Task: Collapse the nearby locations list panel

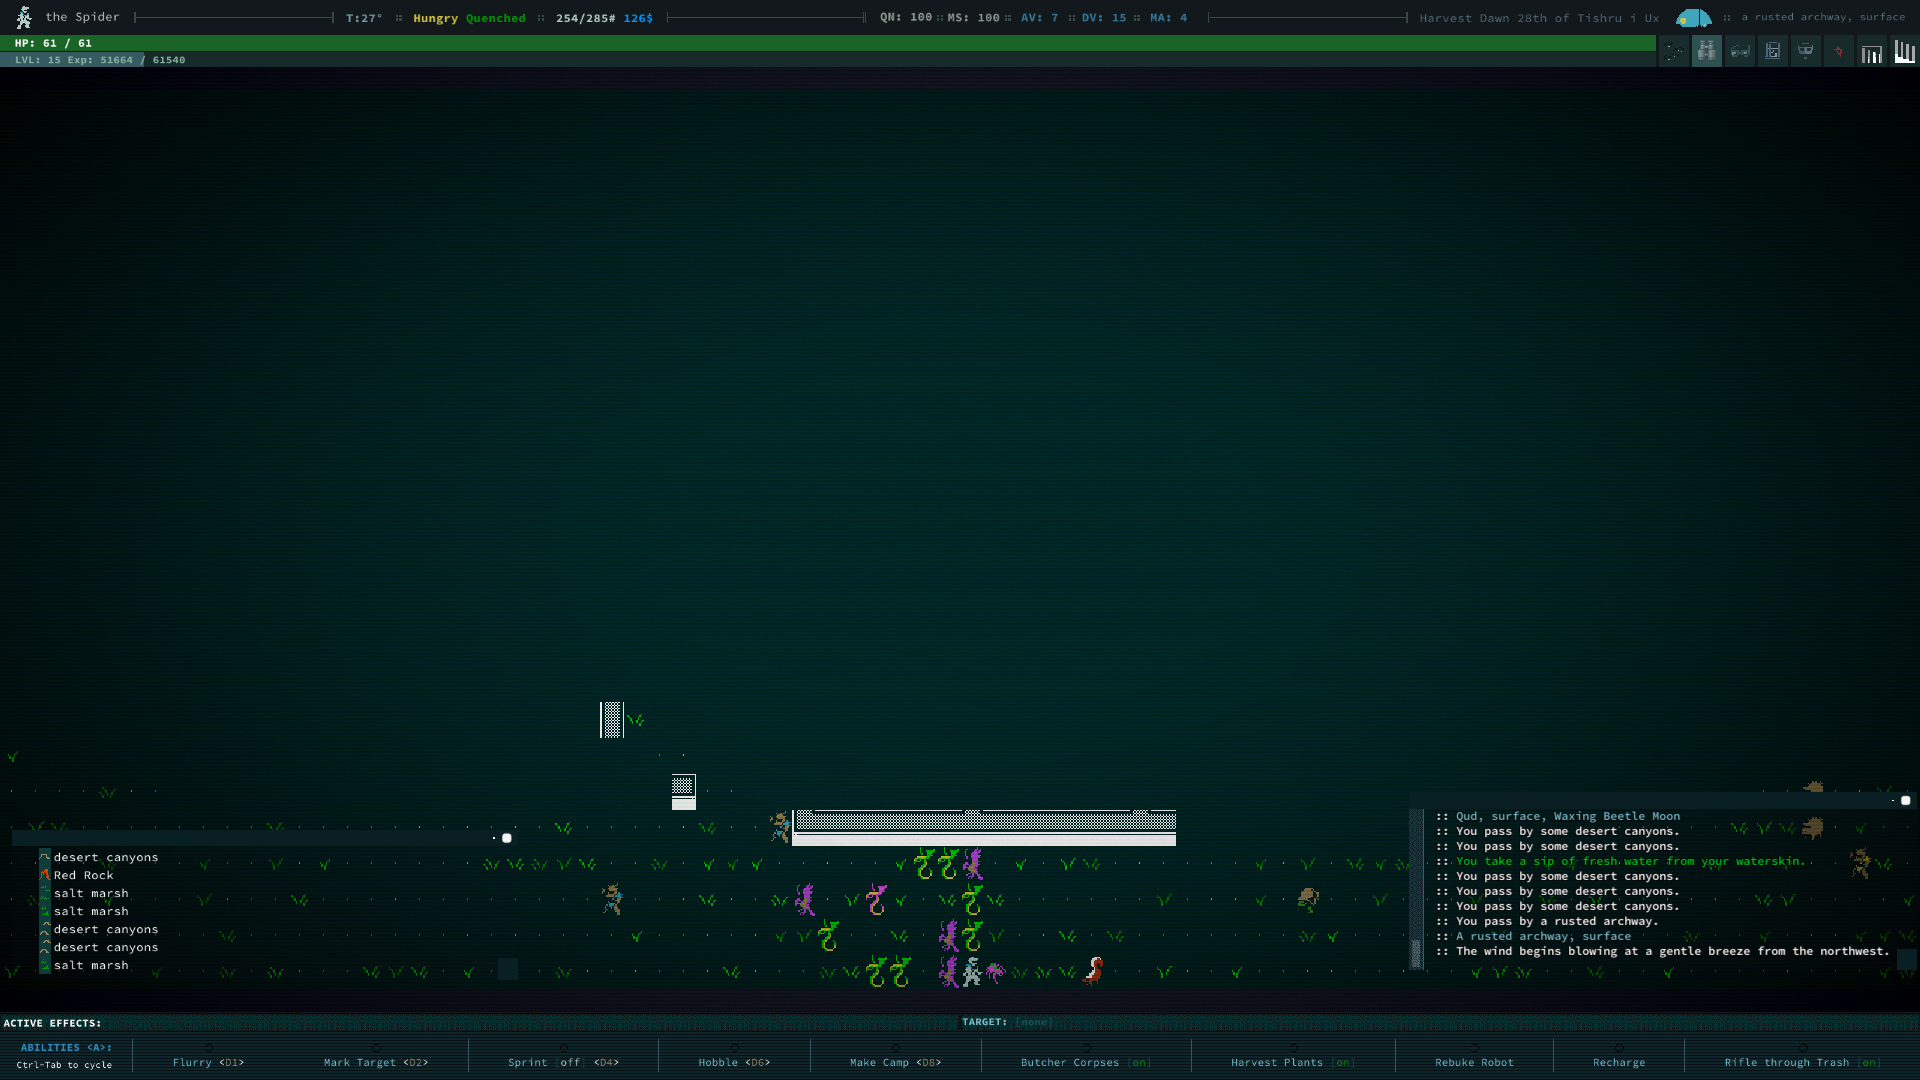Action: (x=507, y=838)
